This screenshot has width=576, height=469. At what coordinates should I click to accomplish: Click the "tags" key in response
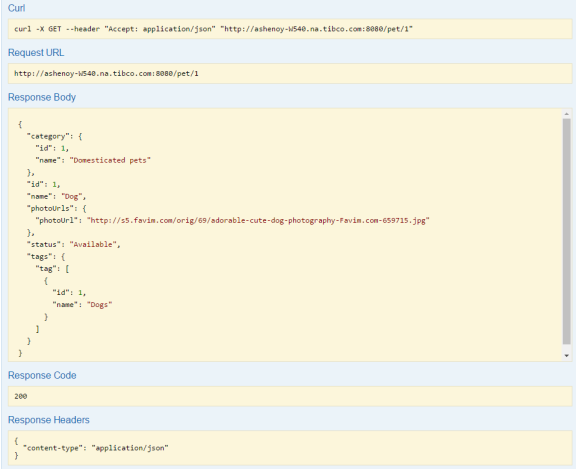(39, 256)
